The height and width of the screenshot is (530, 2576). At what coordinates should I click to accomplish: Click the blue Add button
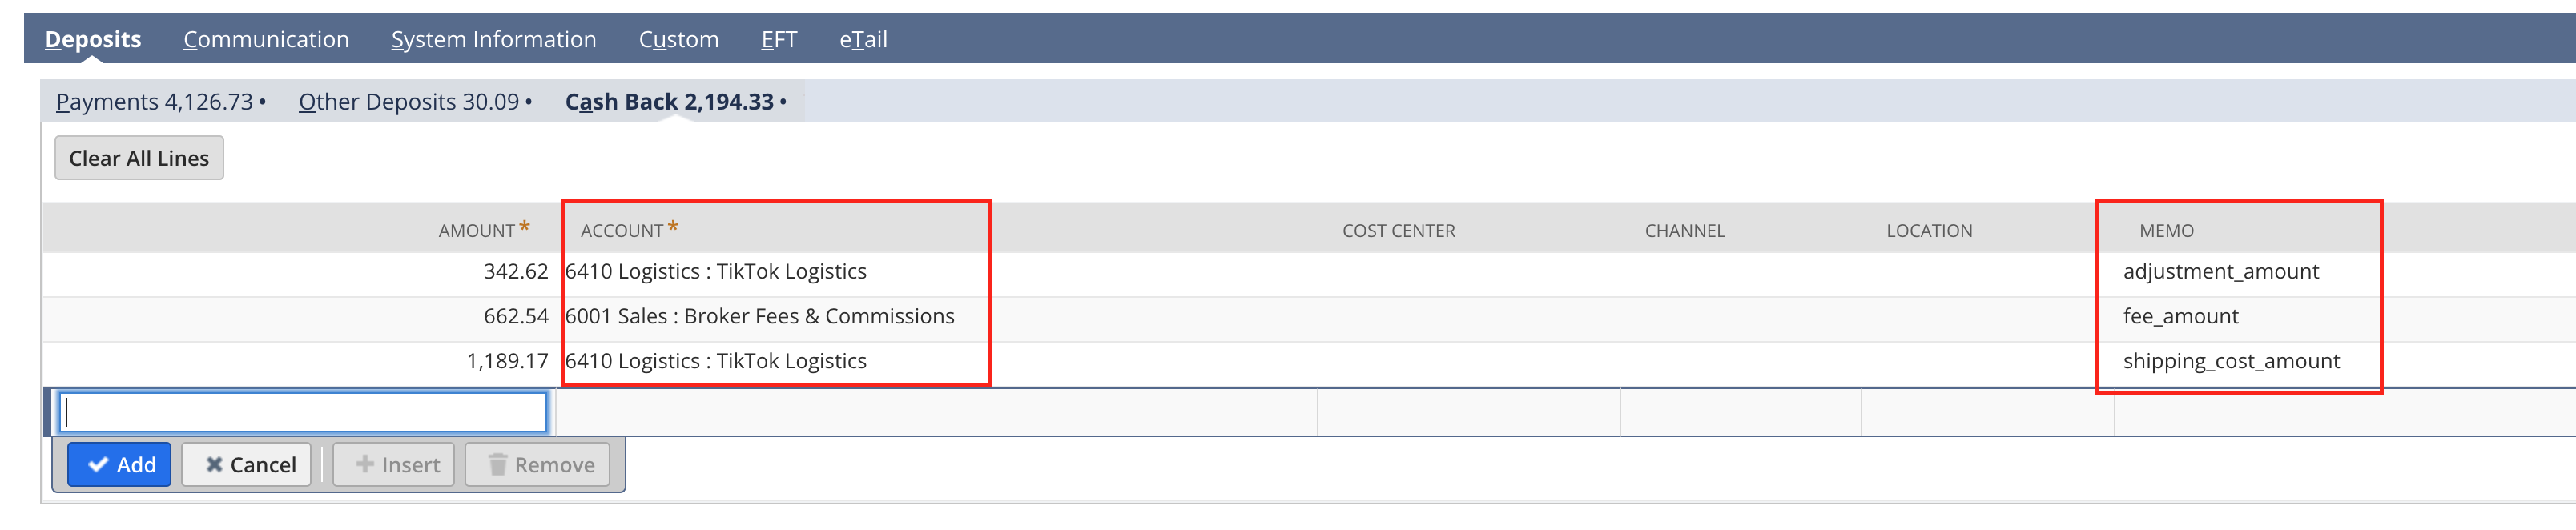pyautogui.click(x=120, y=465)
